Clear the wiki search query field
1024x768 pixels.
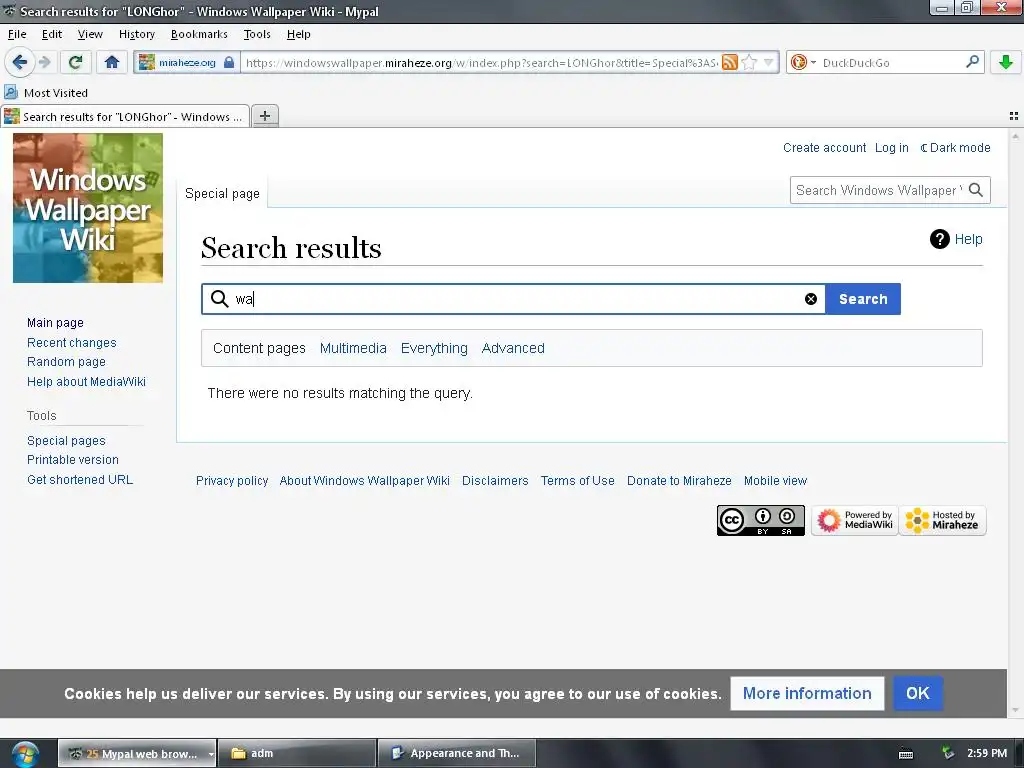pos(810,299)
